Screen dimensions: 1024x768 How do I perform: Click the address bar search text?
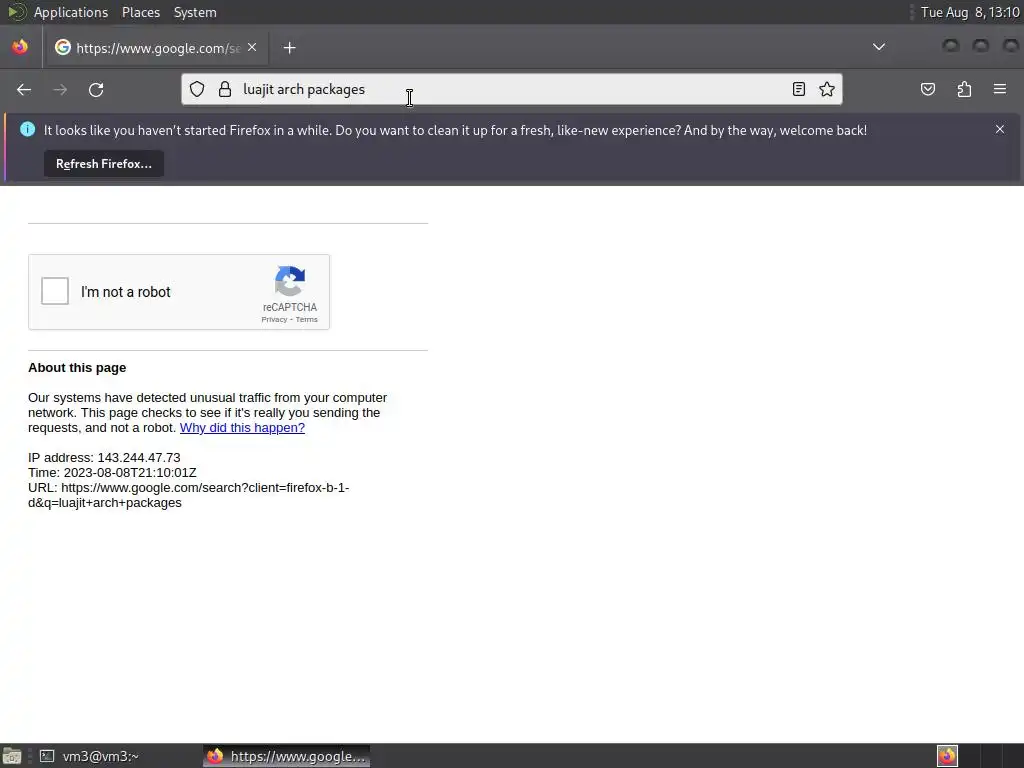304,89
